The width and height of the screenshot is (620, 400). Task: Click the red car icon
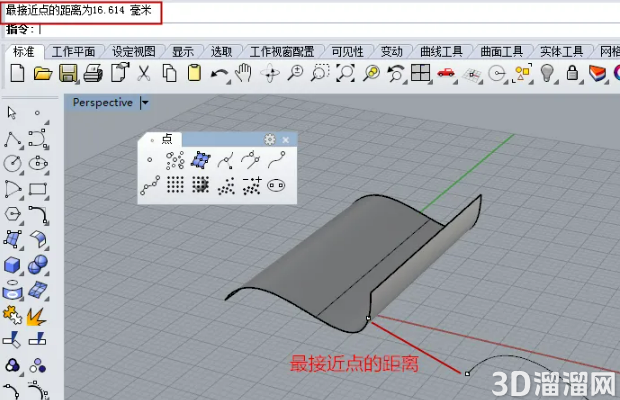tap(446, 73)
